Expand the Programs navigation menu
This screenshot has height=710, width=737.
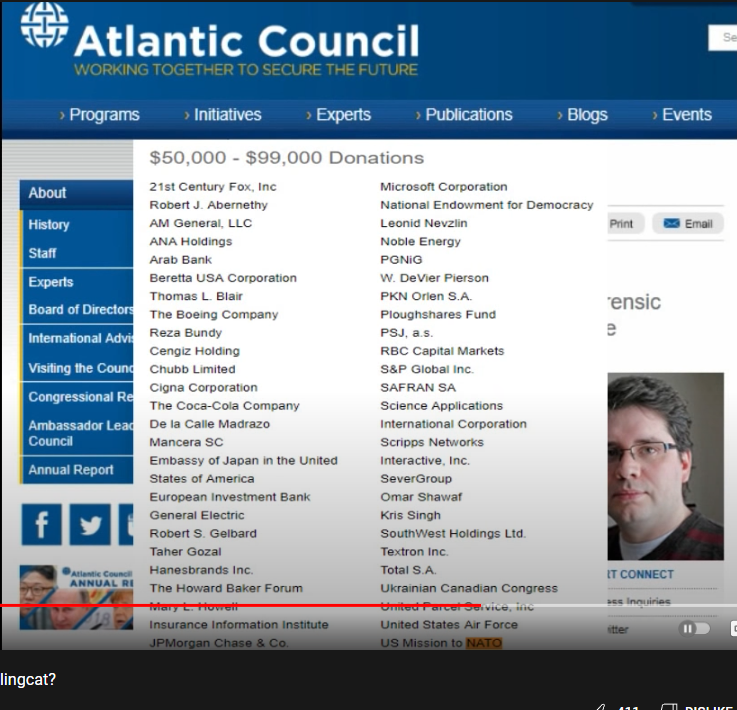point(100,115)
